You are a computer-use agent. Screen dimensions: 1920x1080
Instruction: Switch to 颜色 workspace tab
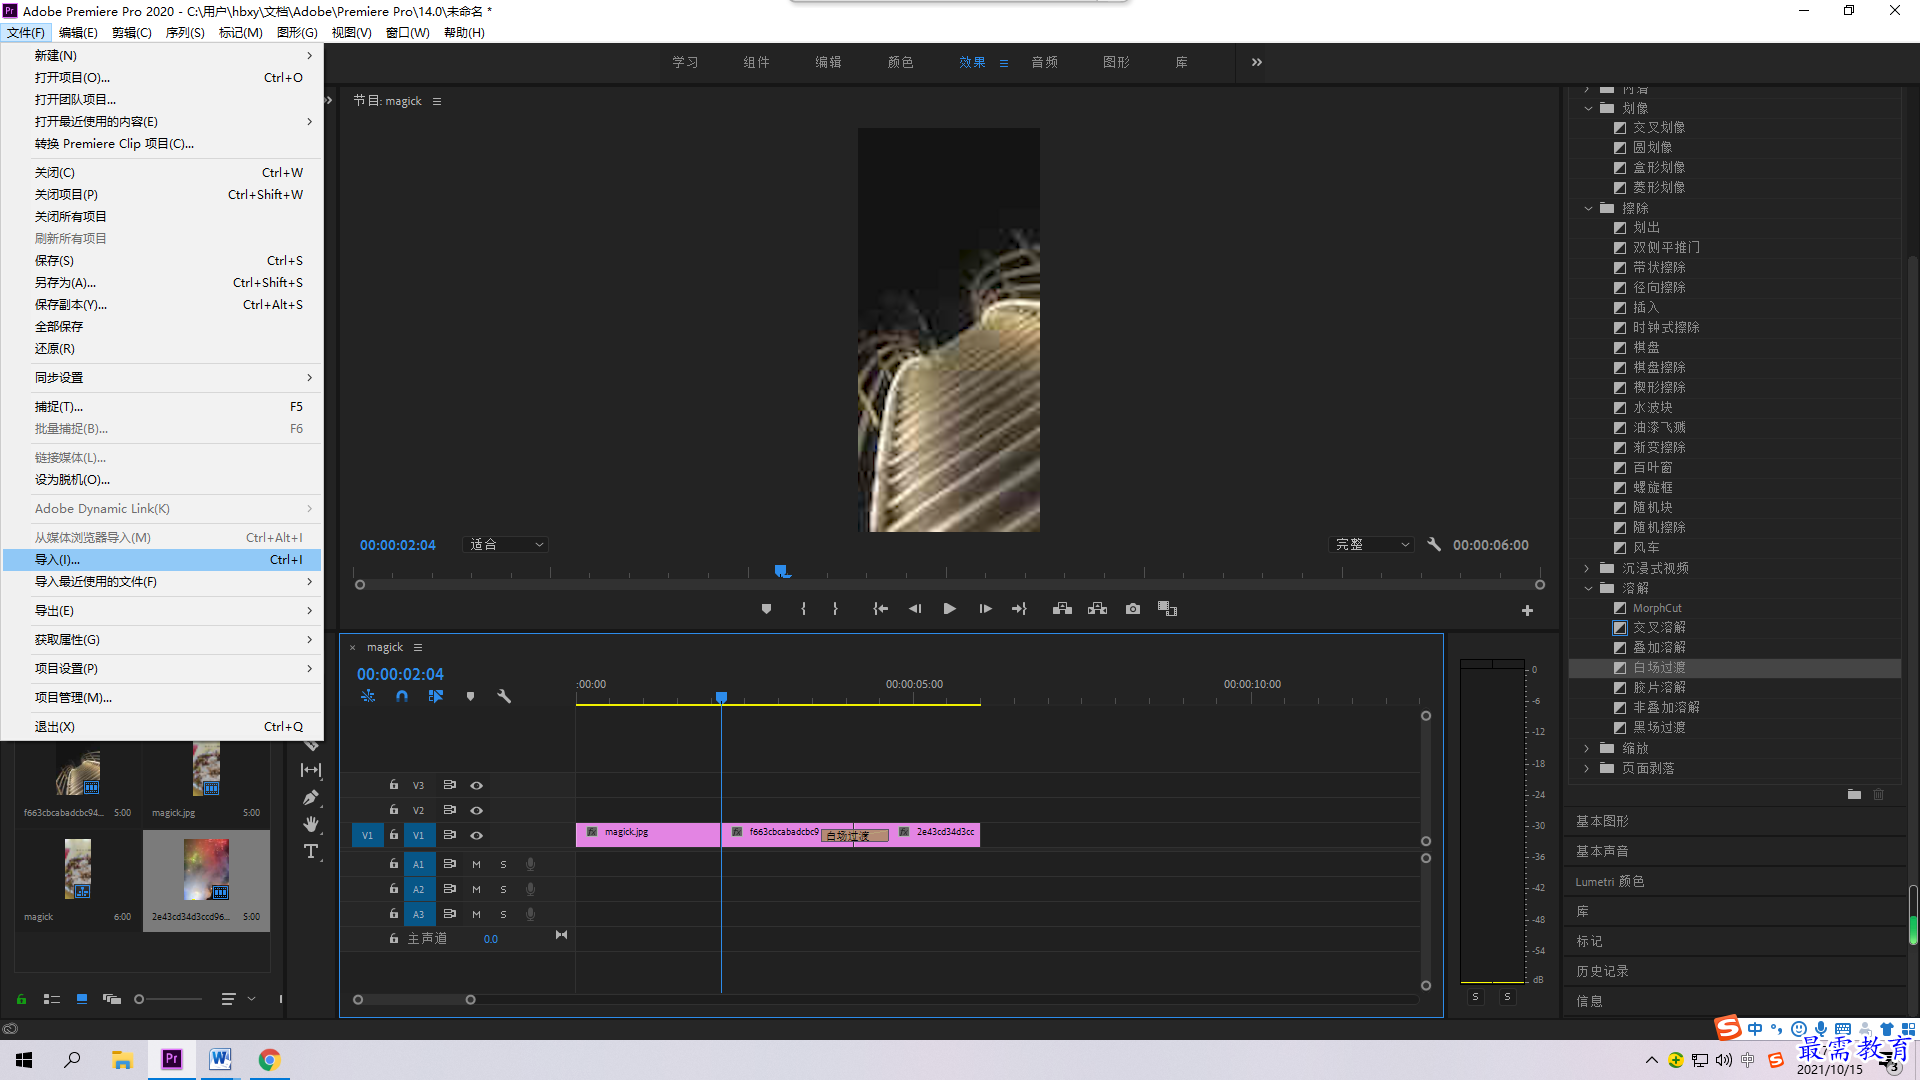(900, 62)
